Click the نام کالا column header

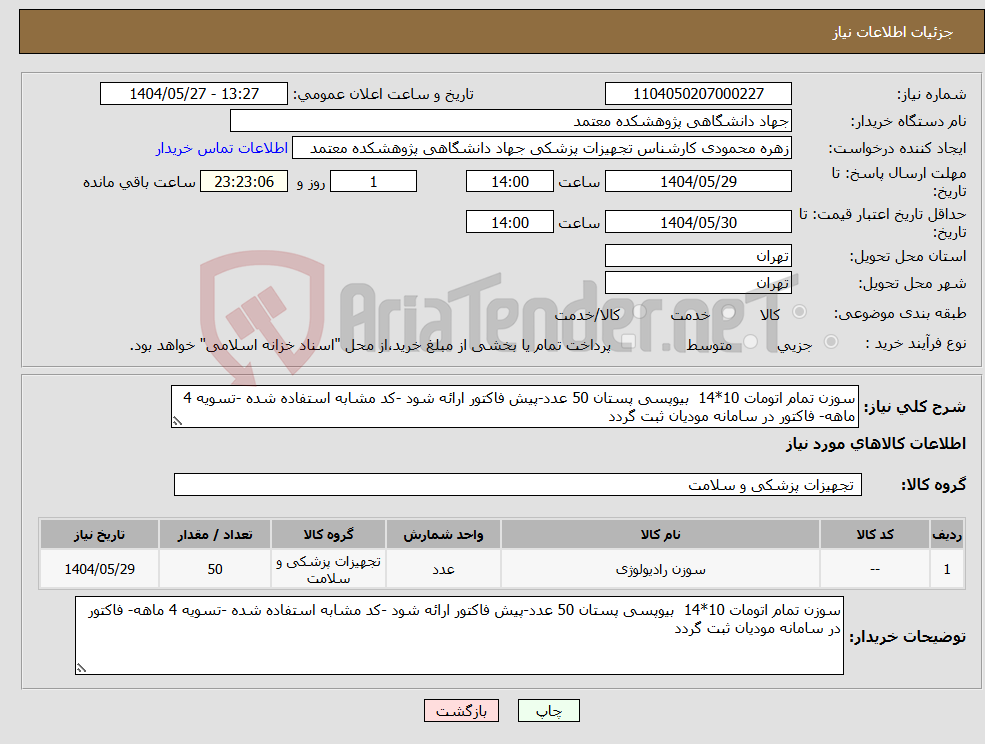[660, 535]
